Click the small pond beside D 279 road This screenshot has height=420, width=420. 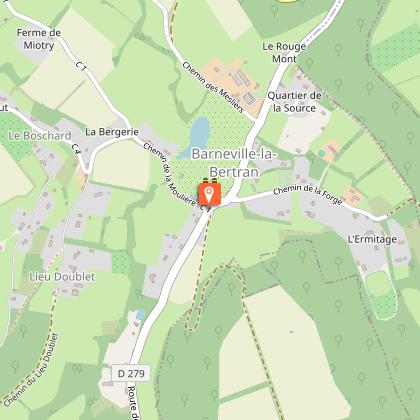[x=141, y=314]
